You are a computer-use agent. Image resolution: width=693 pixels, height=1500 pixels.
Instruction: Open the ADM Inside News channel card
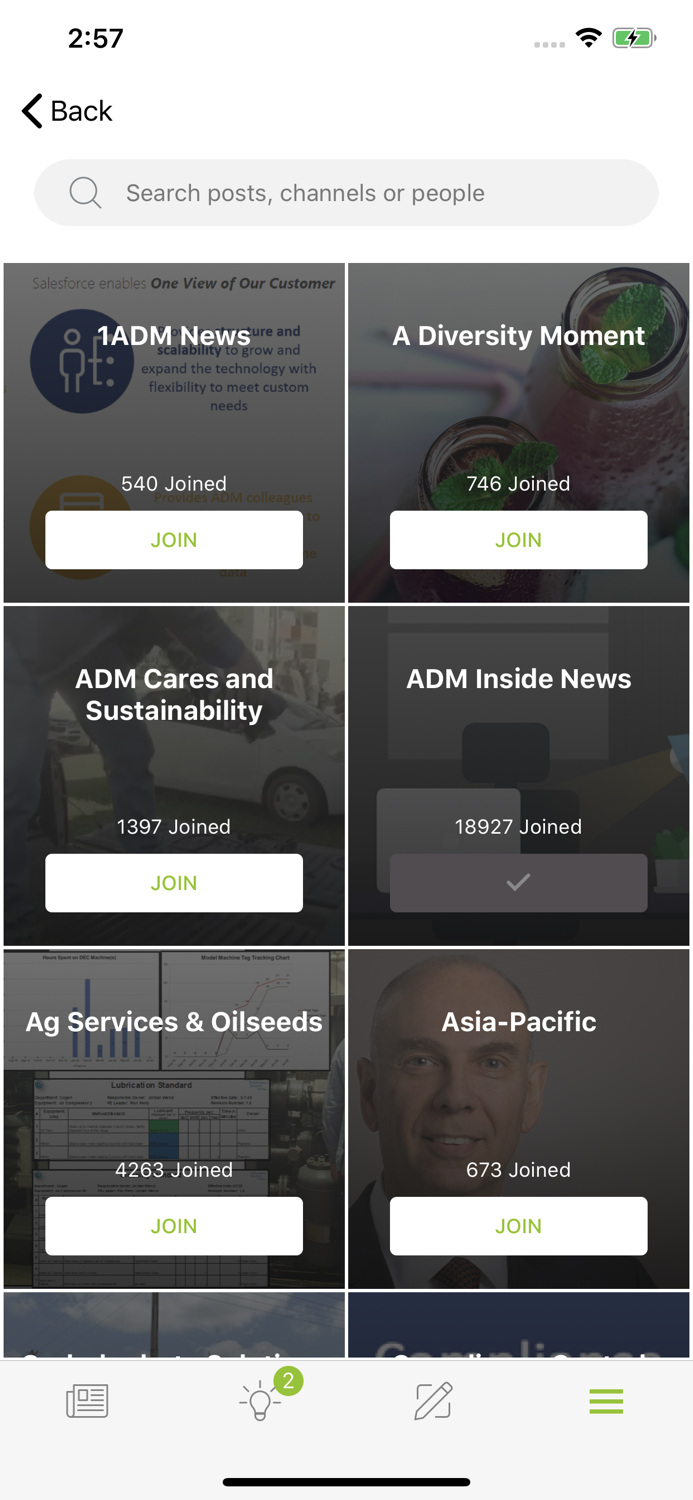(518, 678)
